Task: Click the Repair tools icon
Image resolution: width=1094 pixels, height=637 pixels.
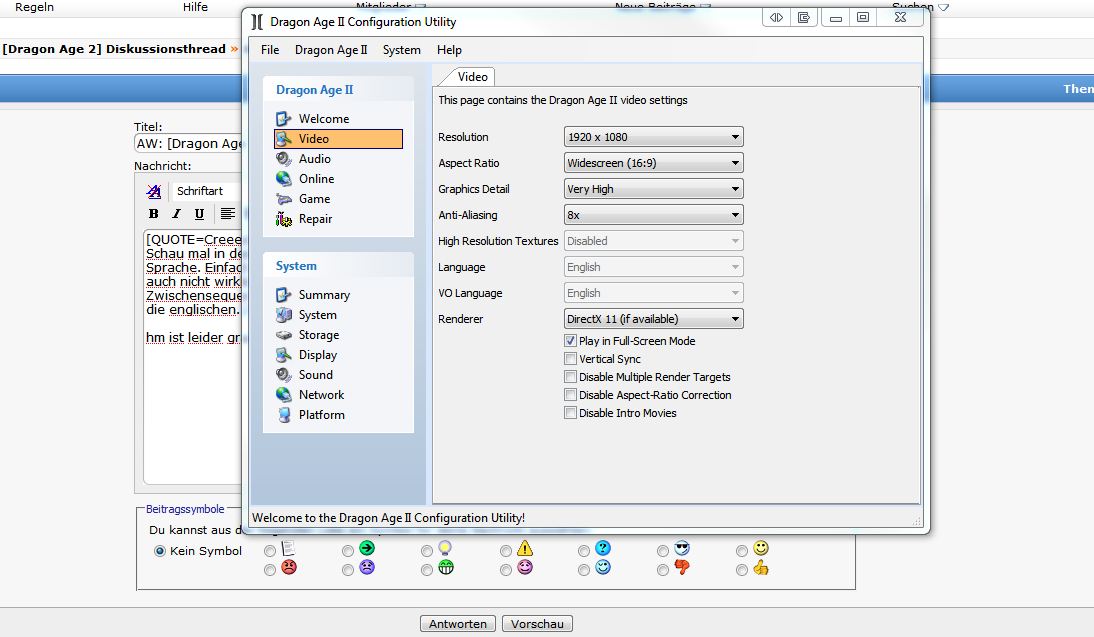Action: [283, 219]
